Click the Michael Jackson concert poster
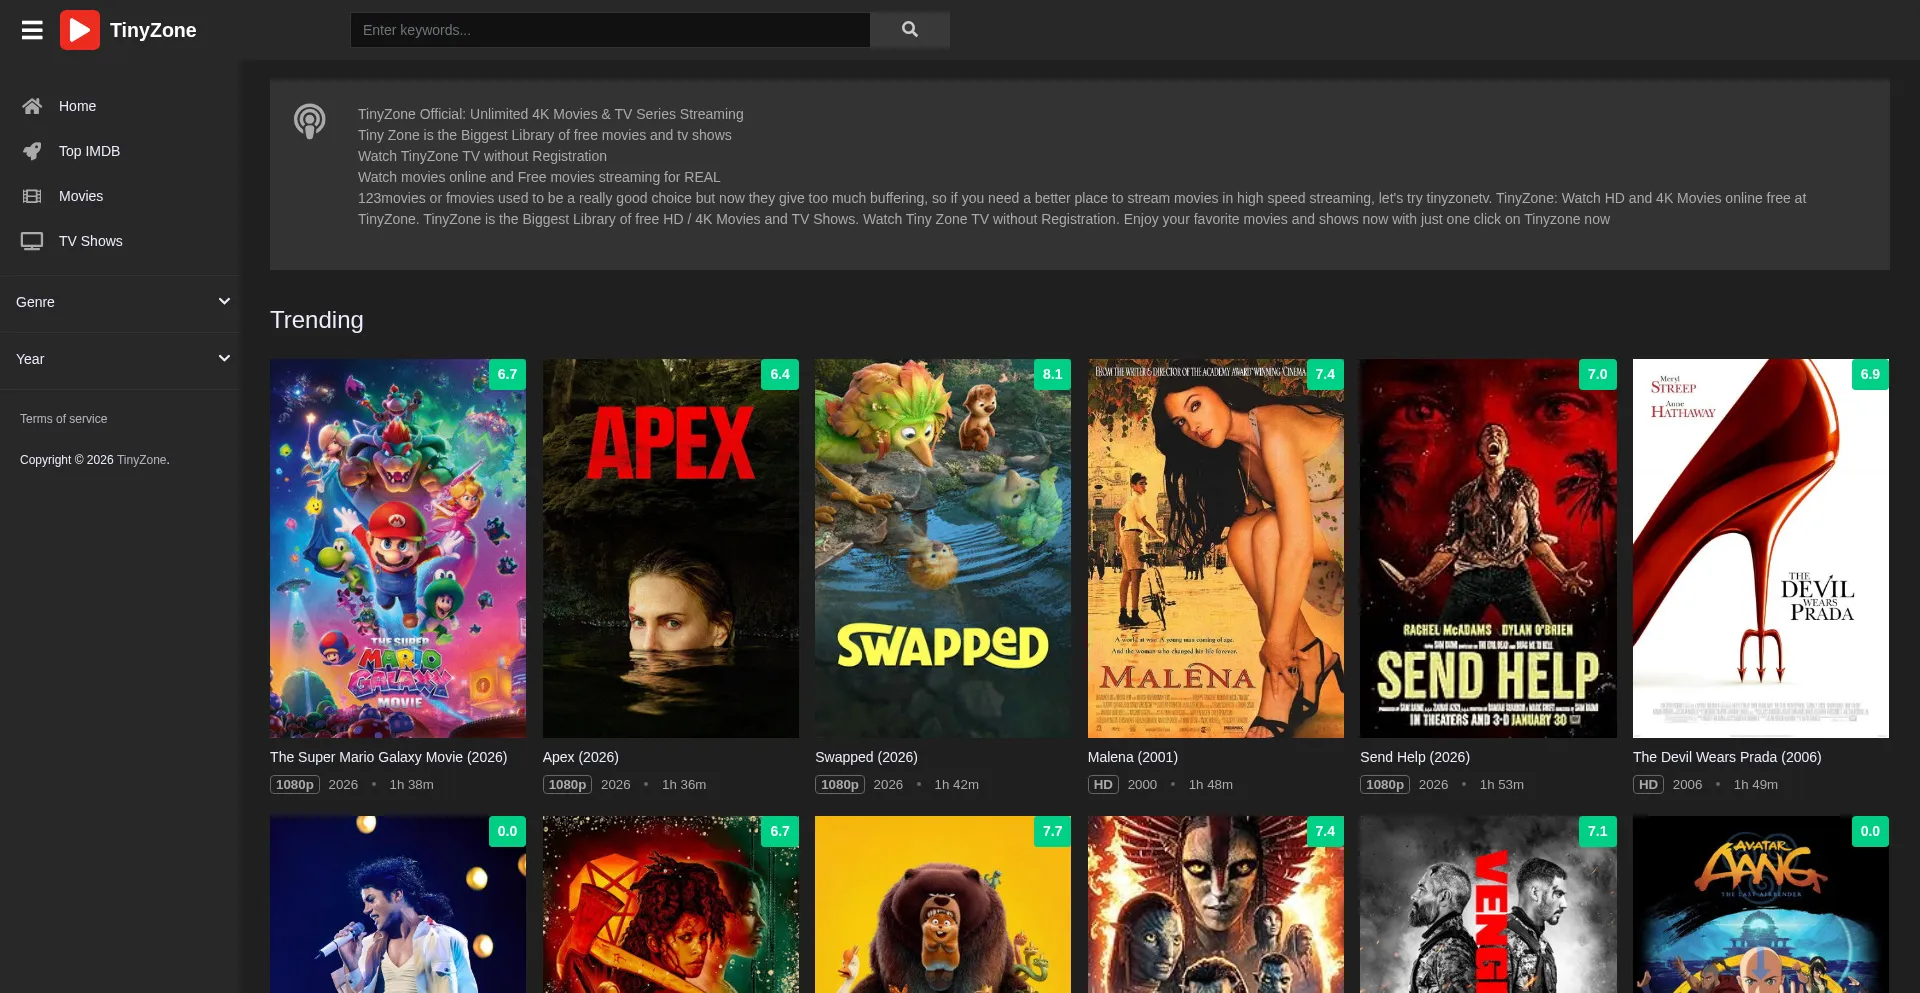 [x=398, y=905]
